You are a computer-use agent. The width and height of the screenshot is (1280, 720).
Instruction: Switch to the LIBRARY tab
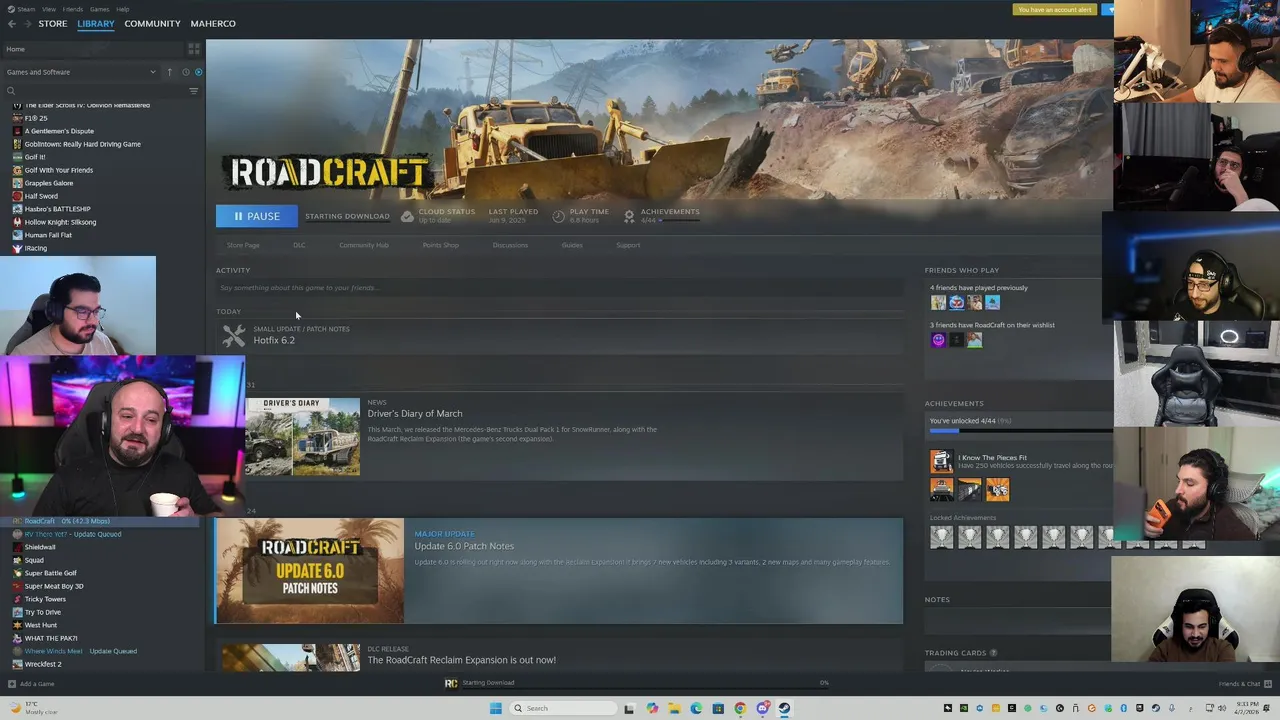point(96,23)
